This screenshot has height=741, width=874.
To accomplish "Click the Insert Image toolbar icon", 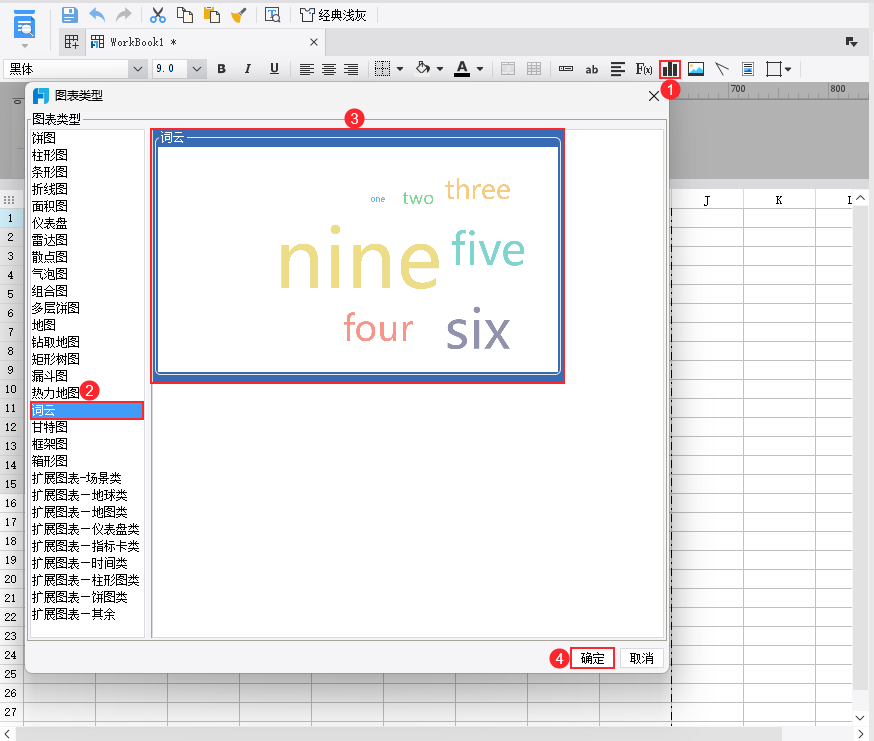I will pos(695,69).
